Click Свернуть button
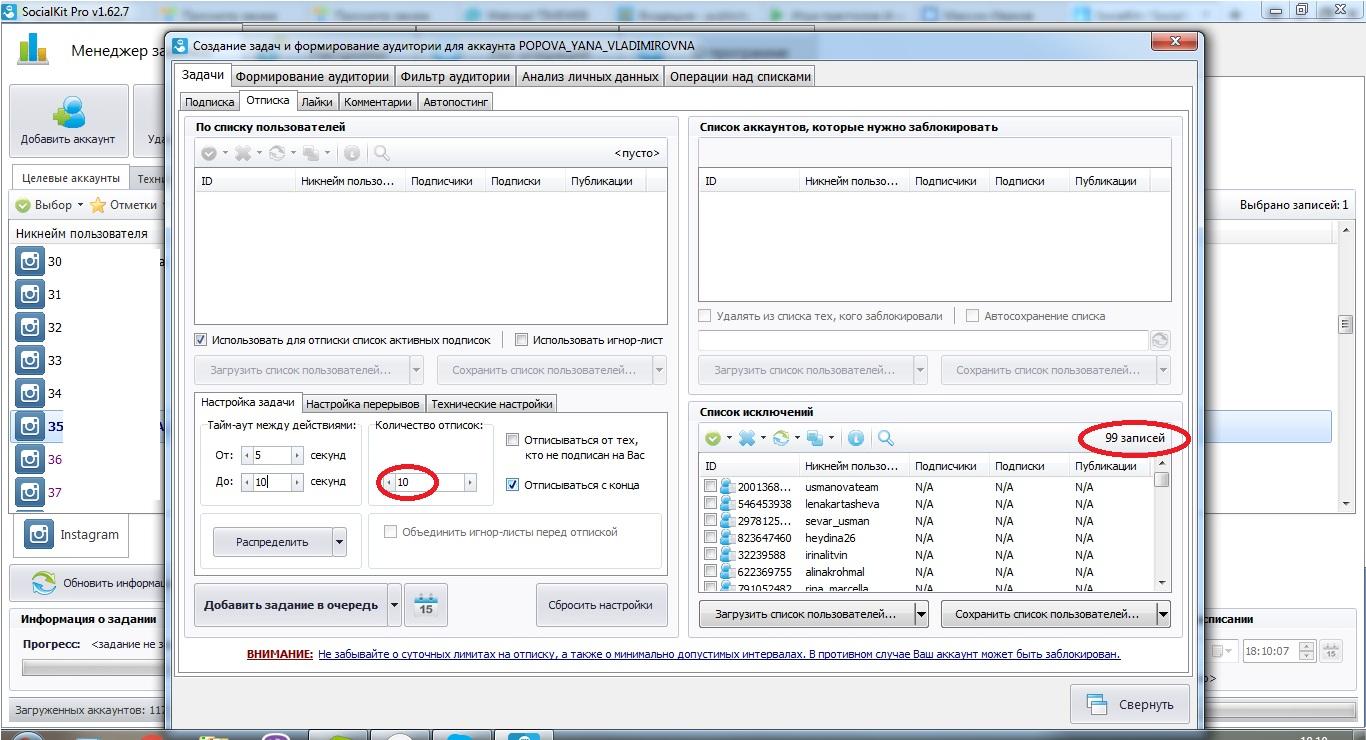Viewport: 1366px width, 740px height. (x=1129, y=704)
